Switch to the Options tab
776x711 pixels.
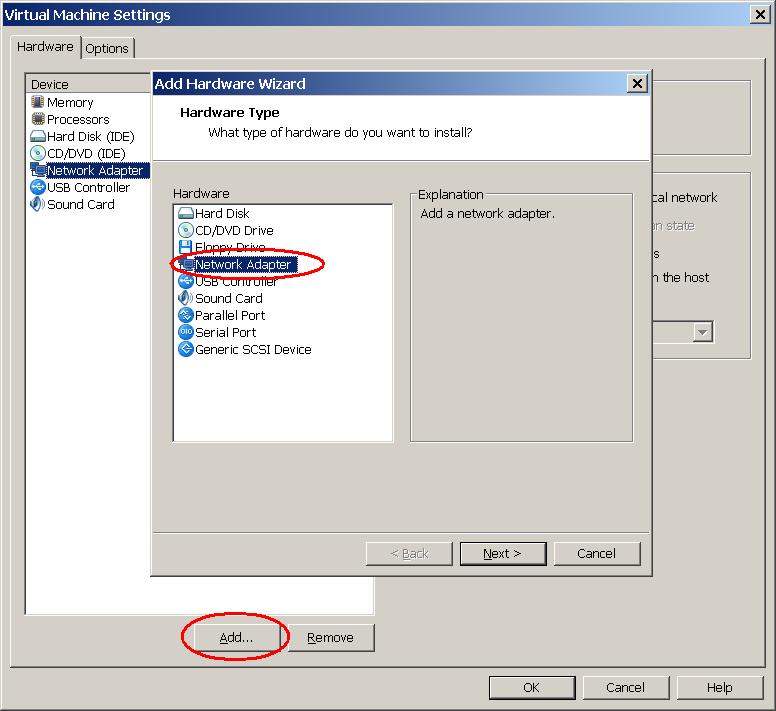click(107, 48)
